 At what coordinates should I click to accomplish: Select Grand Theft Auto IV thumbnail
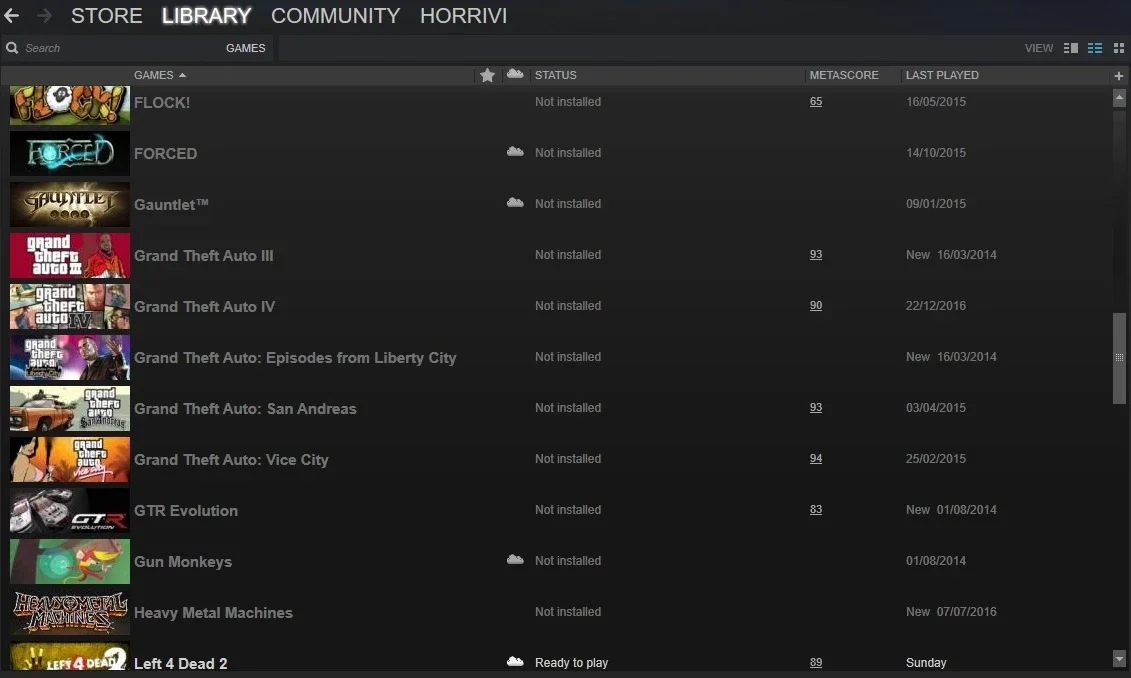tap(70, 307)
